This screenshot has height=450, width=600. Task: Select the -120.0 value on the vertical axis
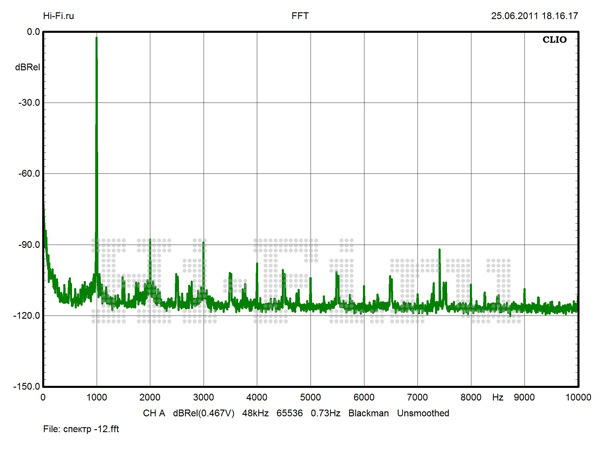[x=24, y=315]
